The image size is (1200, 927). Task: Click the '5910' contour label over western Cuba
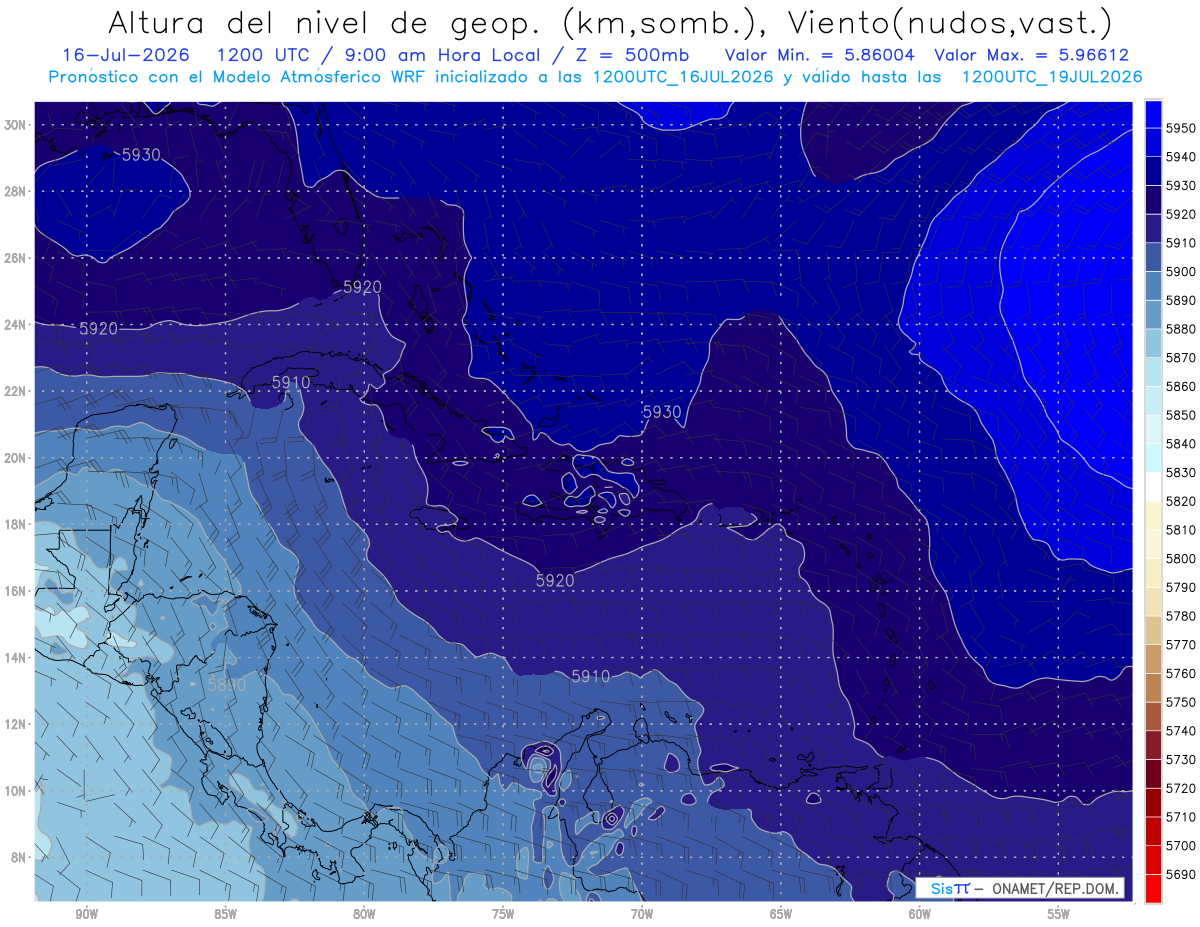point(291,383)
